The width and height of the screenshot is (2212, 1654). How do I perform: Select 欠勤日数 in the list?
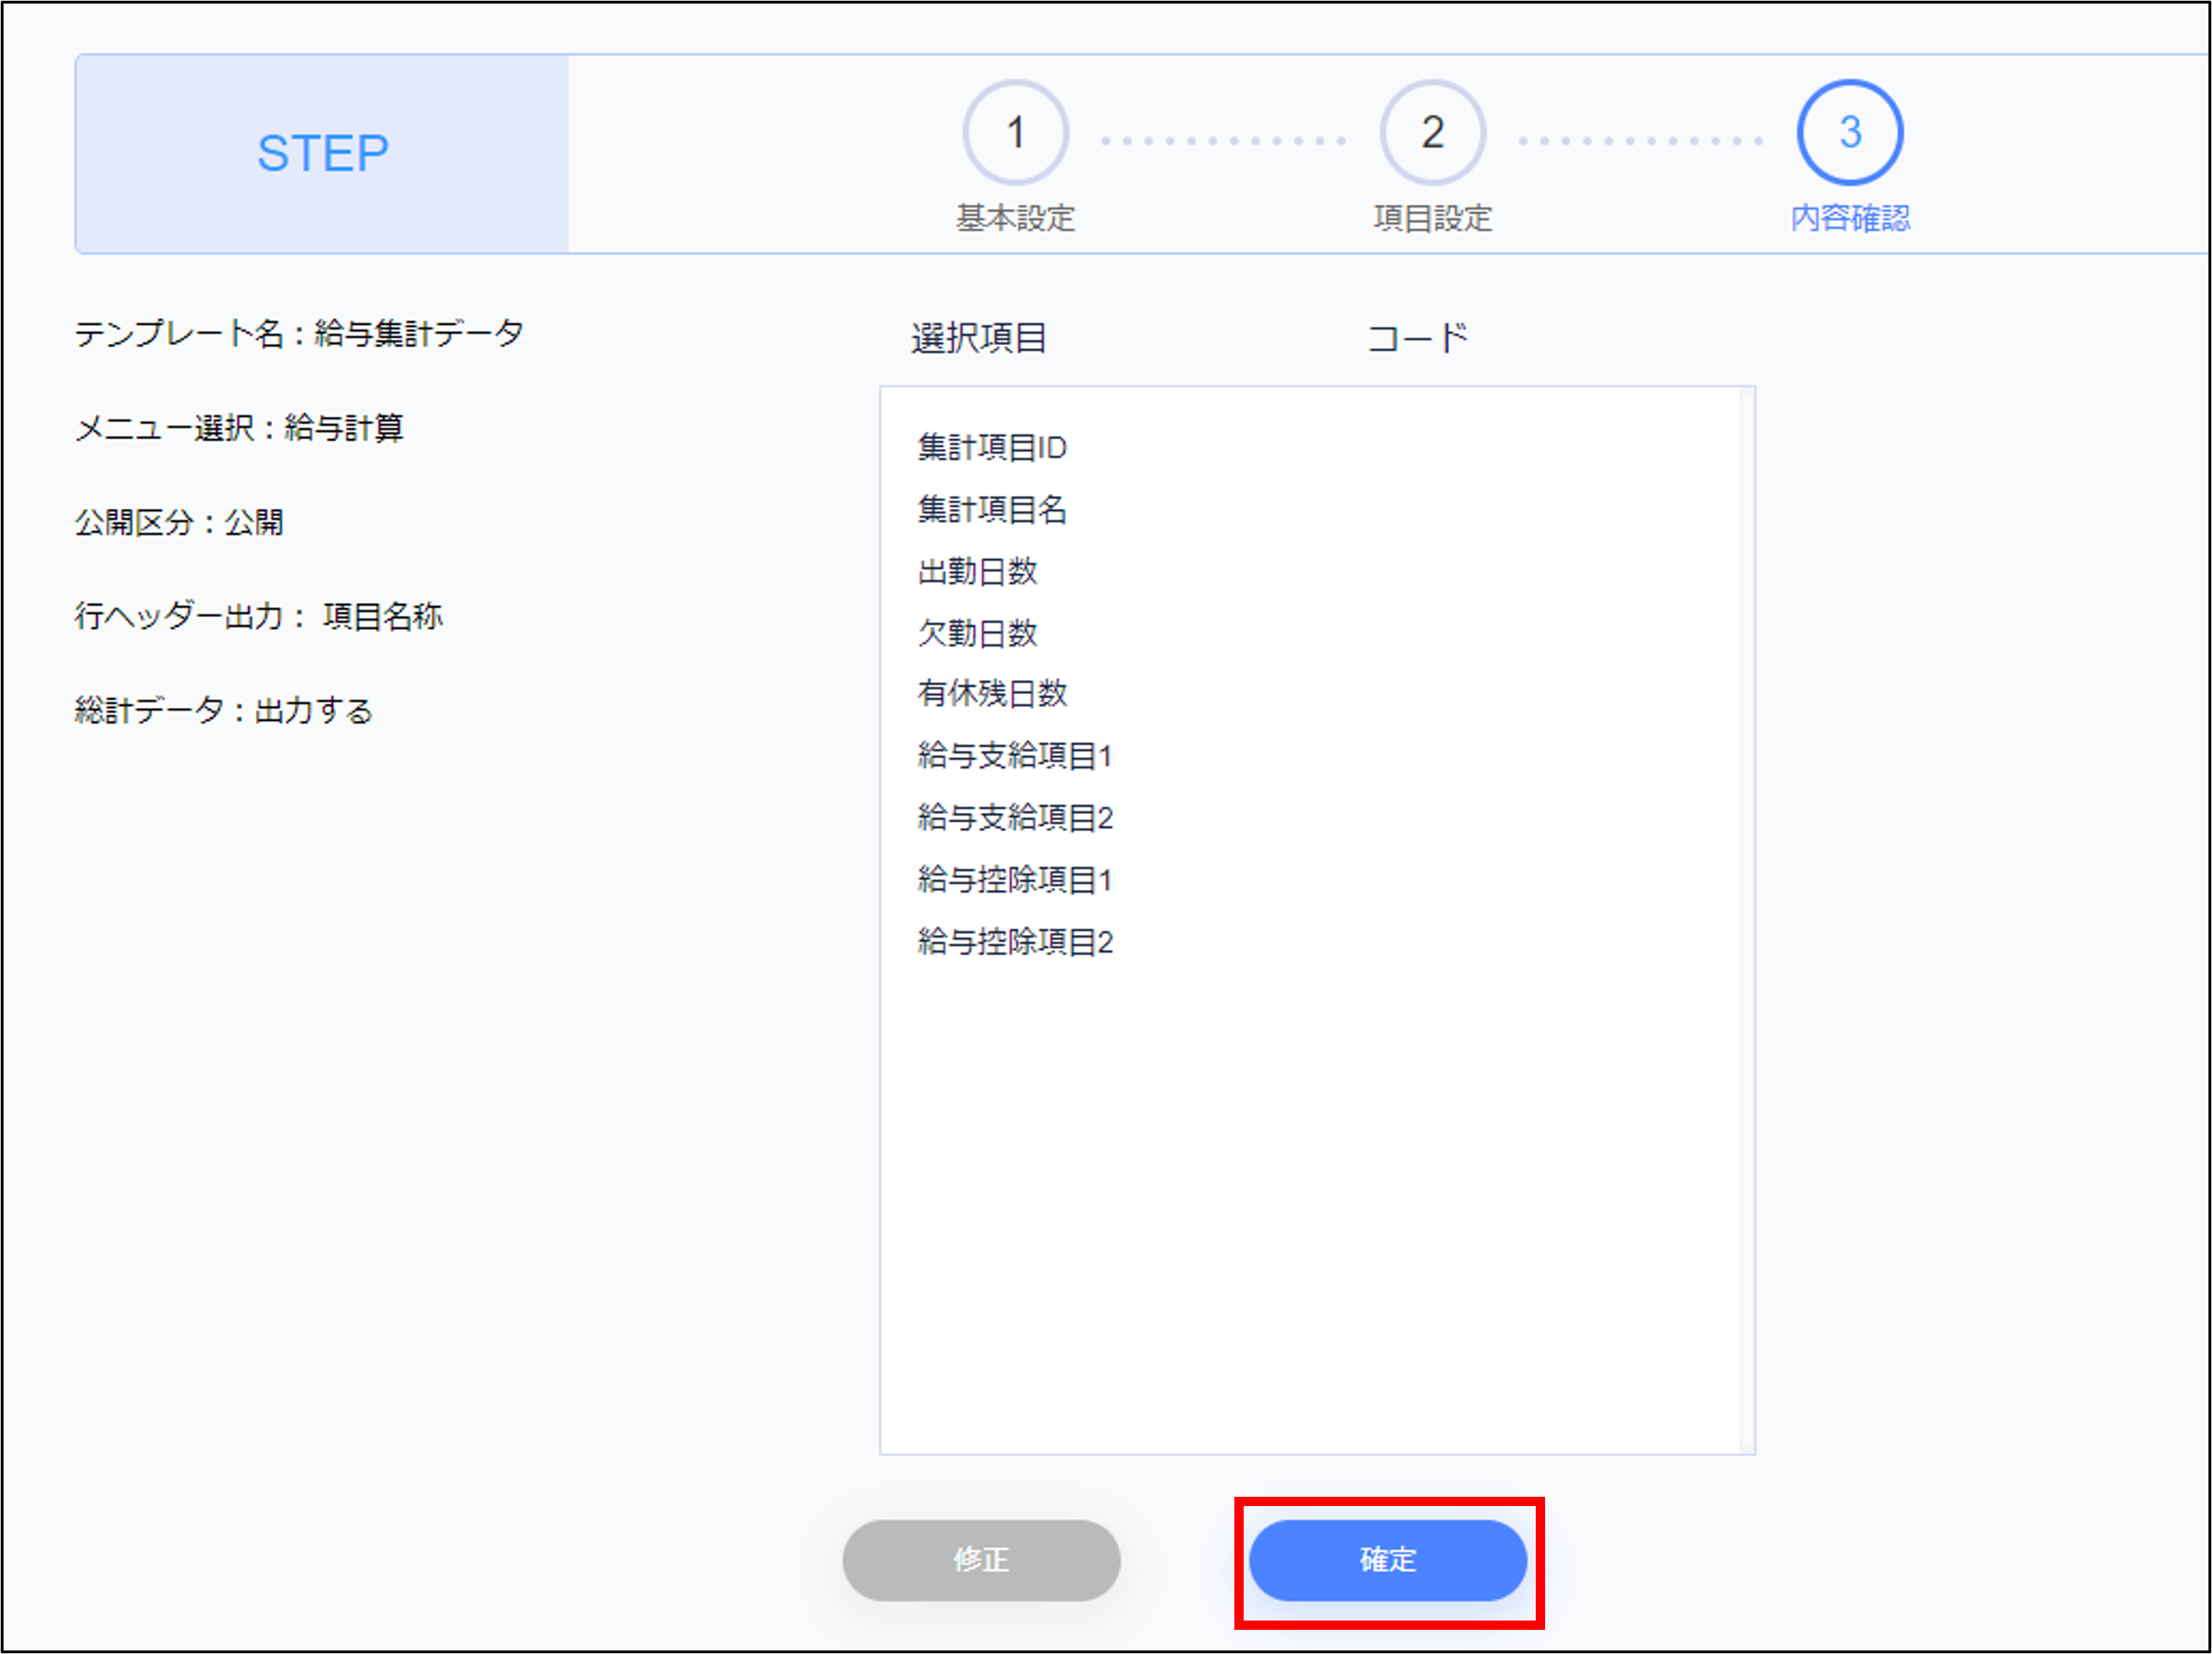pyautogui.click(x=977, y=632)
